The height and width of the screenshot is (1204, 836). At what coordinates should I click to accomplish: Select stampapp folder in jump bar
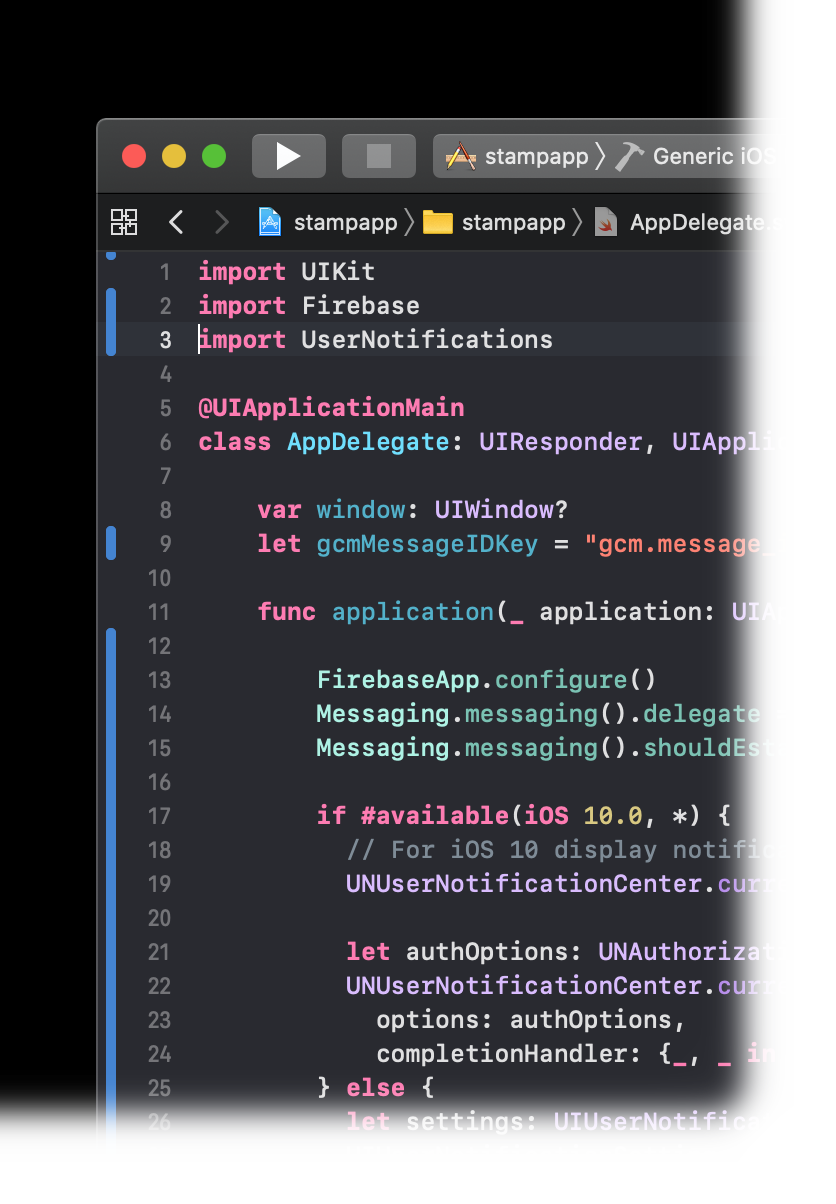coord(513,222)
